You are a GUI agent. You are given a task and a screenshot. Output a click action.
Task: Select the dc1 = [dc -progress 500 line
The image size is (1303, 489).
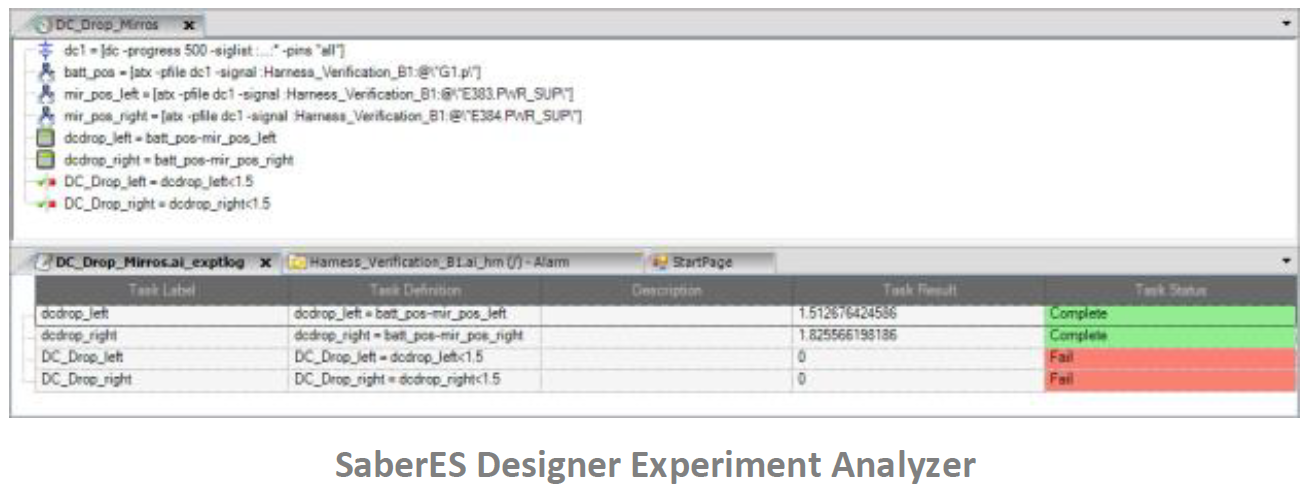click(x=205, y=49)
